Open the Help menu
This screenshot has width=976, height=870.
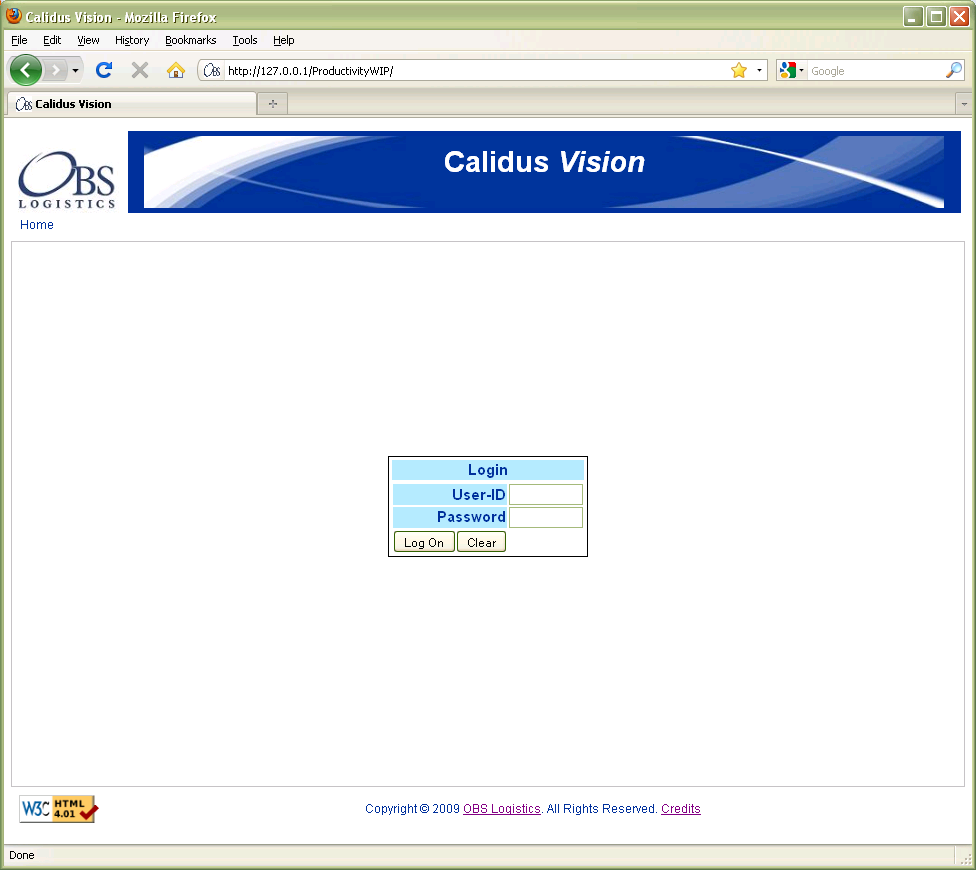pyautogui.click(x=284, y=40)
